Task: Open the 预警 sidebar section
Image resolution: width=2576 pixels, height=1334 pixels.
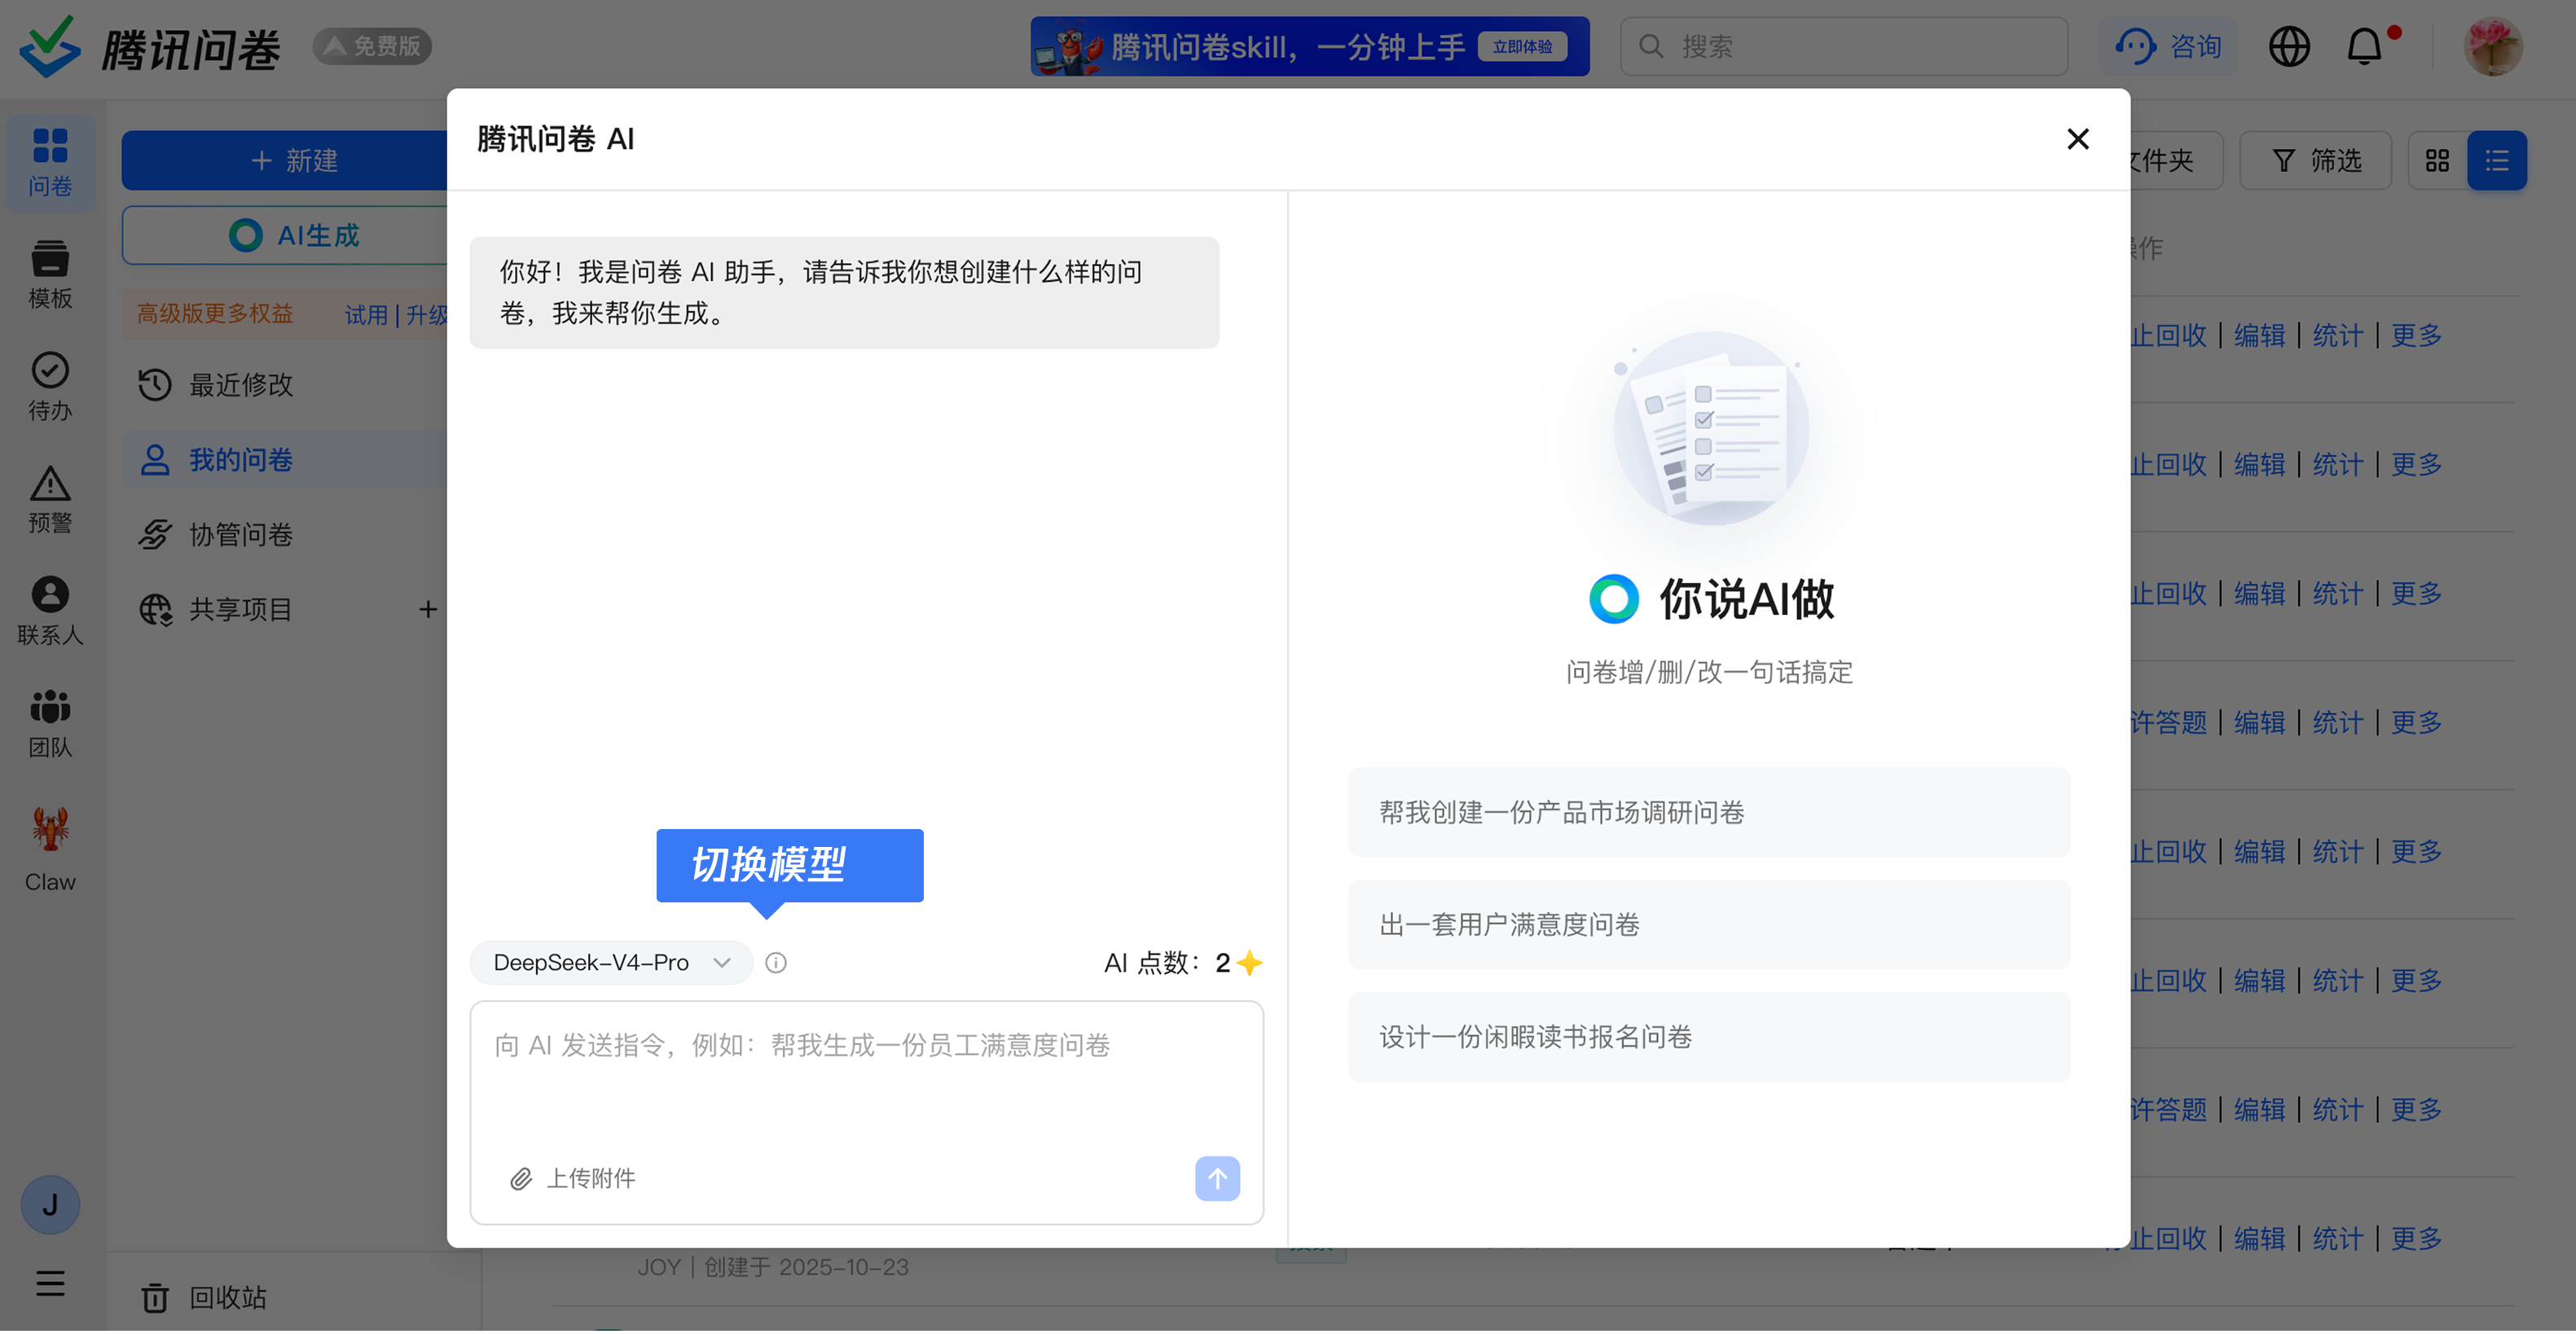Action: coord(50,499)
